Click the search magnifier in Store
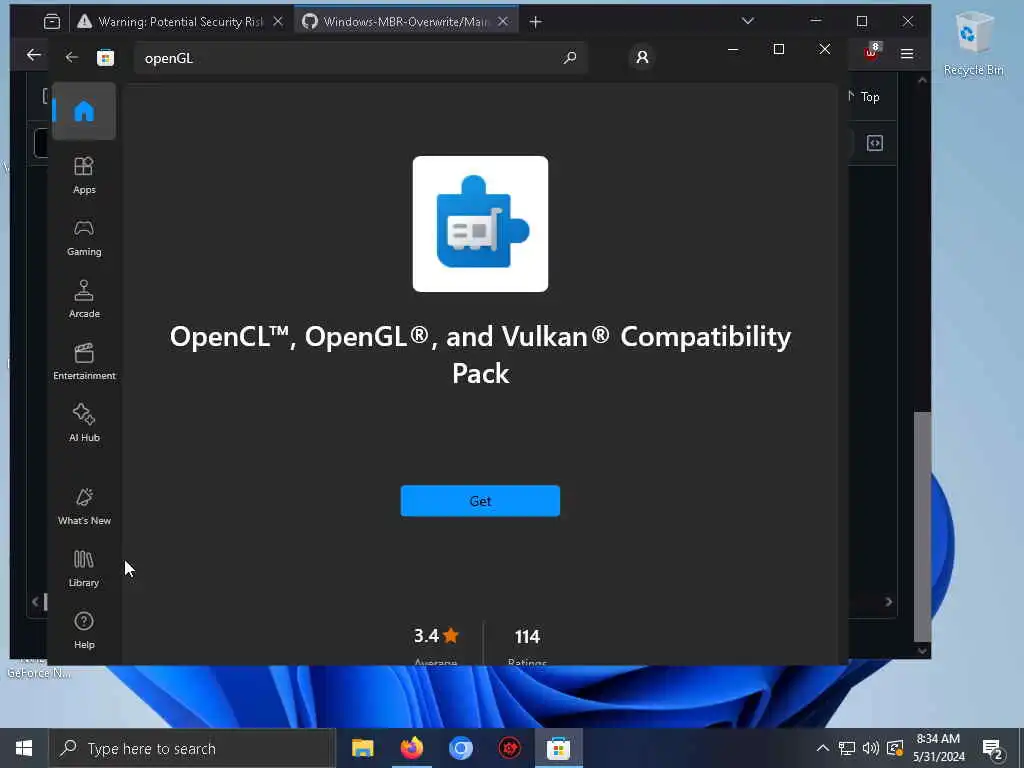The width and height of the screenshot is (1024, 768). 569,57
